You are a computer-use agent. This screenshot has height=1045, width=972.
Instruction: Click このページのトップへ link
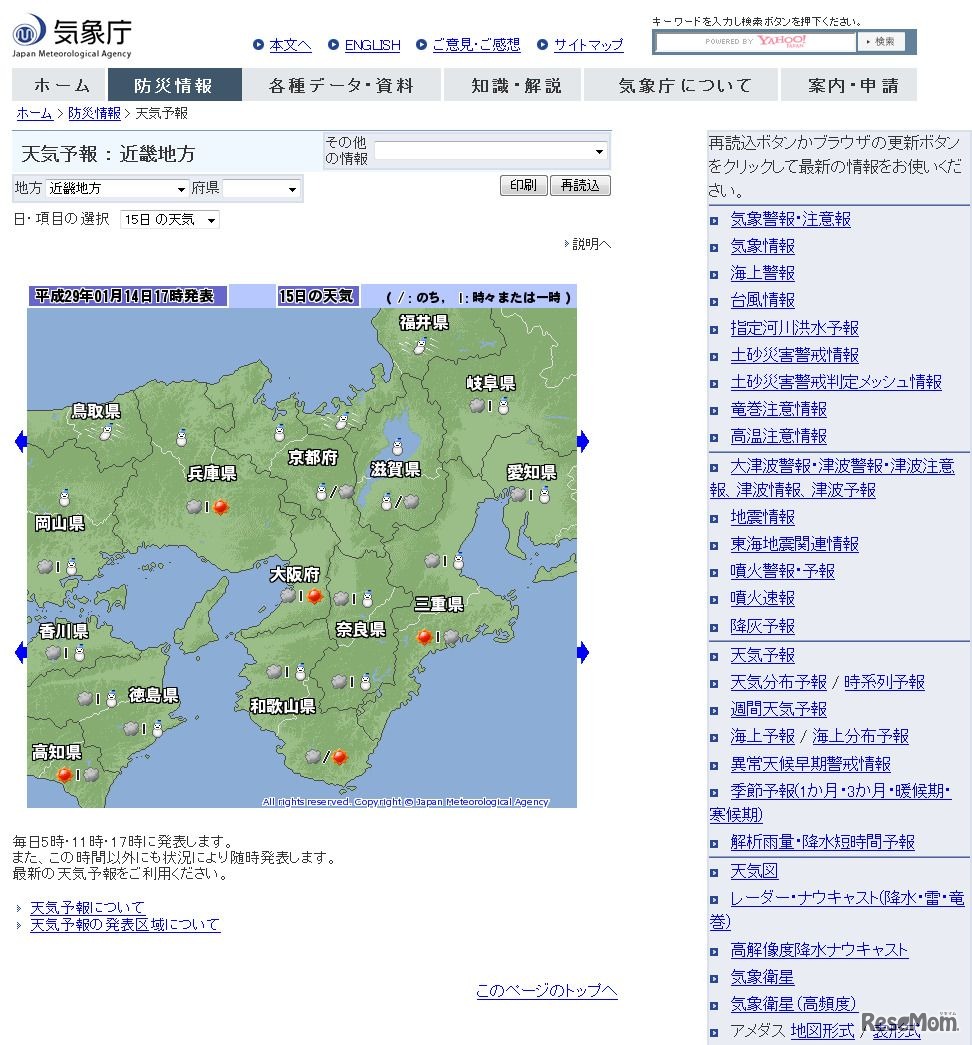click(547, 990)
